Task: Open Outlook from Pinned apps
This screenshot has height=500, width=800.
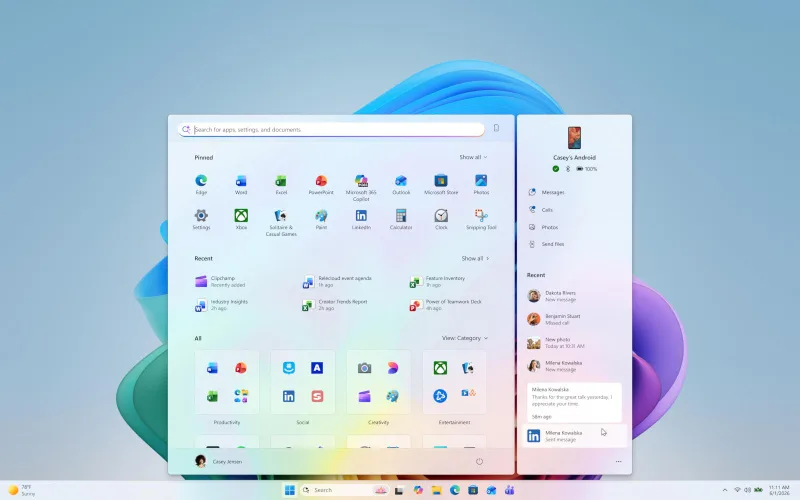Action: pyautogui.click(x=401, y=185)
